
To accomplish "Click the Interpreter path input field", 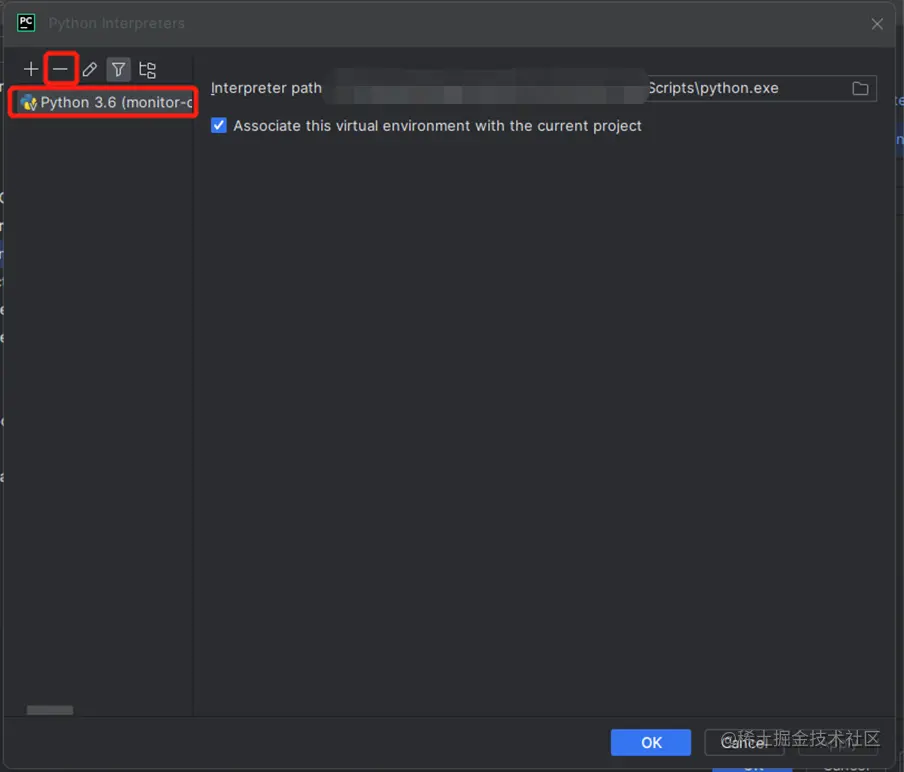I will (600, 88).
